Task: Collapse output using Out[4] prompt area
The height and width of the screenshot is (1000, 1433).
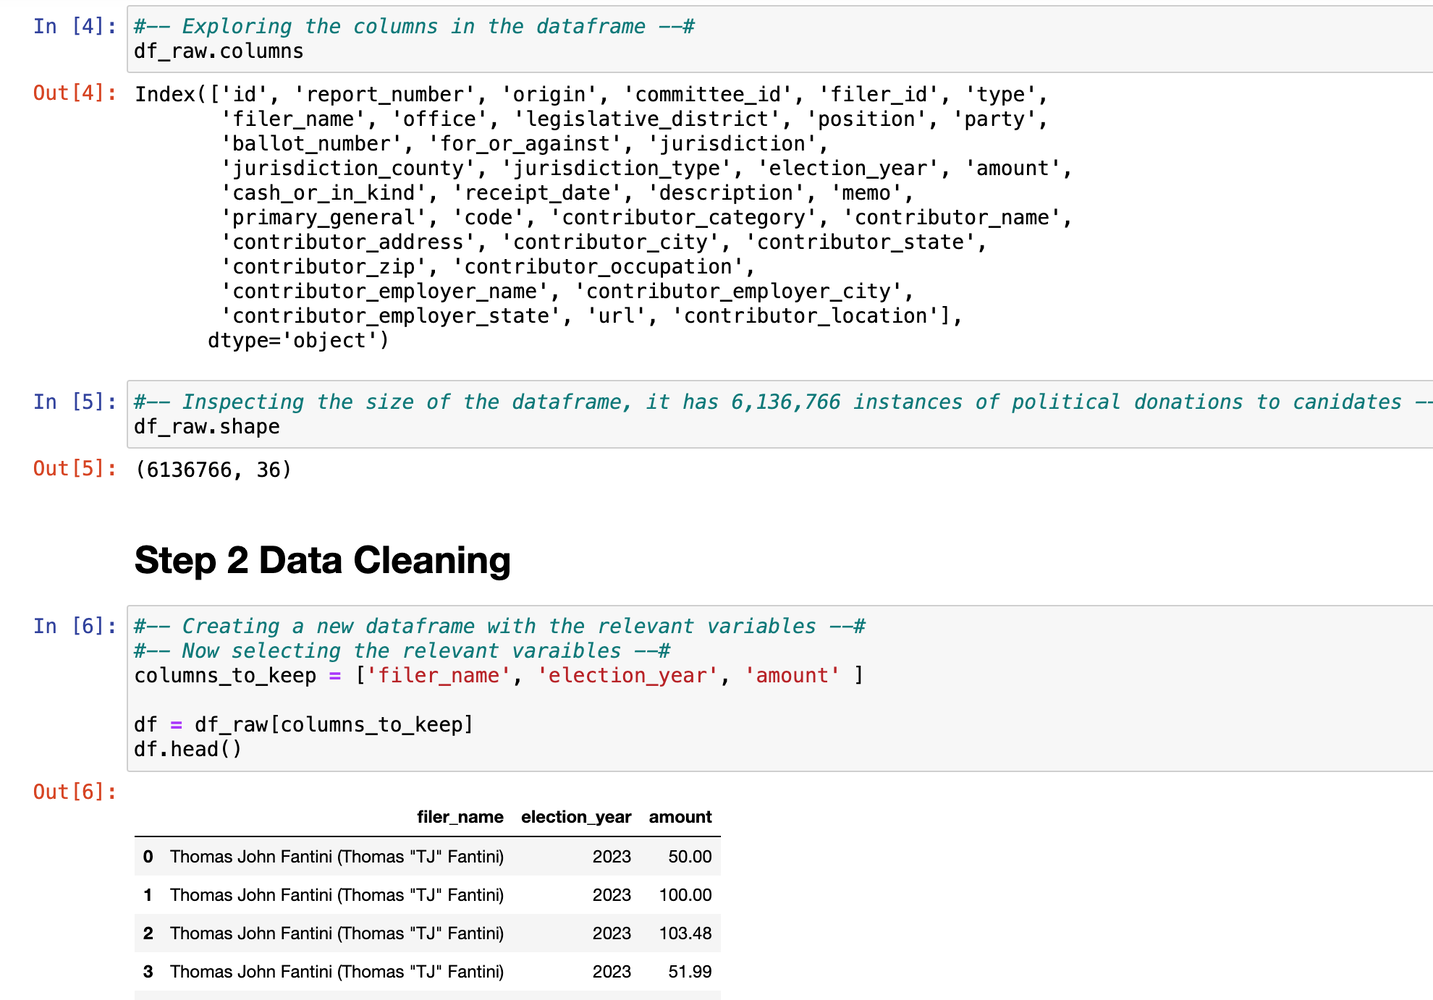Action: pos(74,94)
